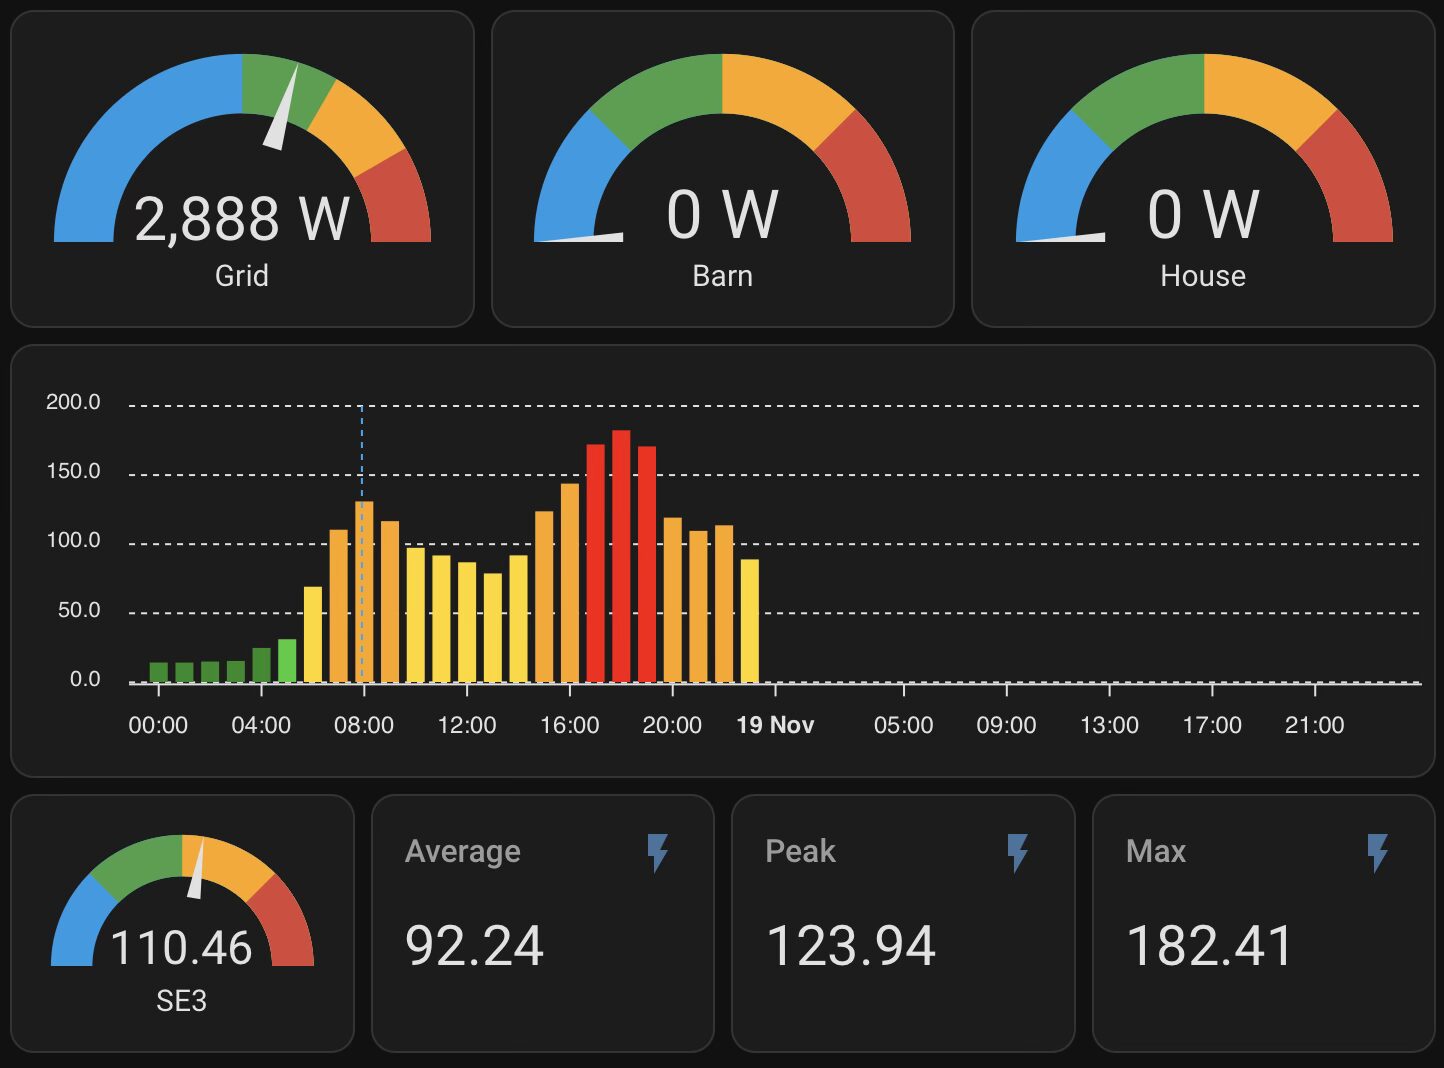The height and width of the screenshot is (1068, 1444).
Task: Open the House power gauge card
Action: 1203,170
